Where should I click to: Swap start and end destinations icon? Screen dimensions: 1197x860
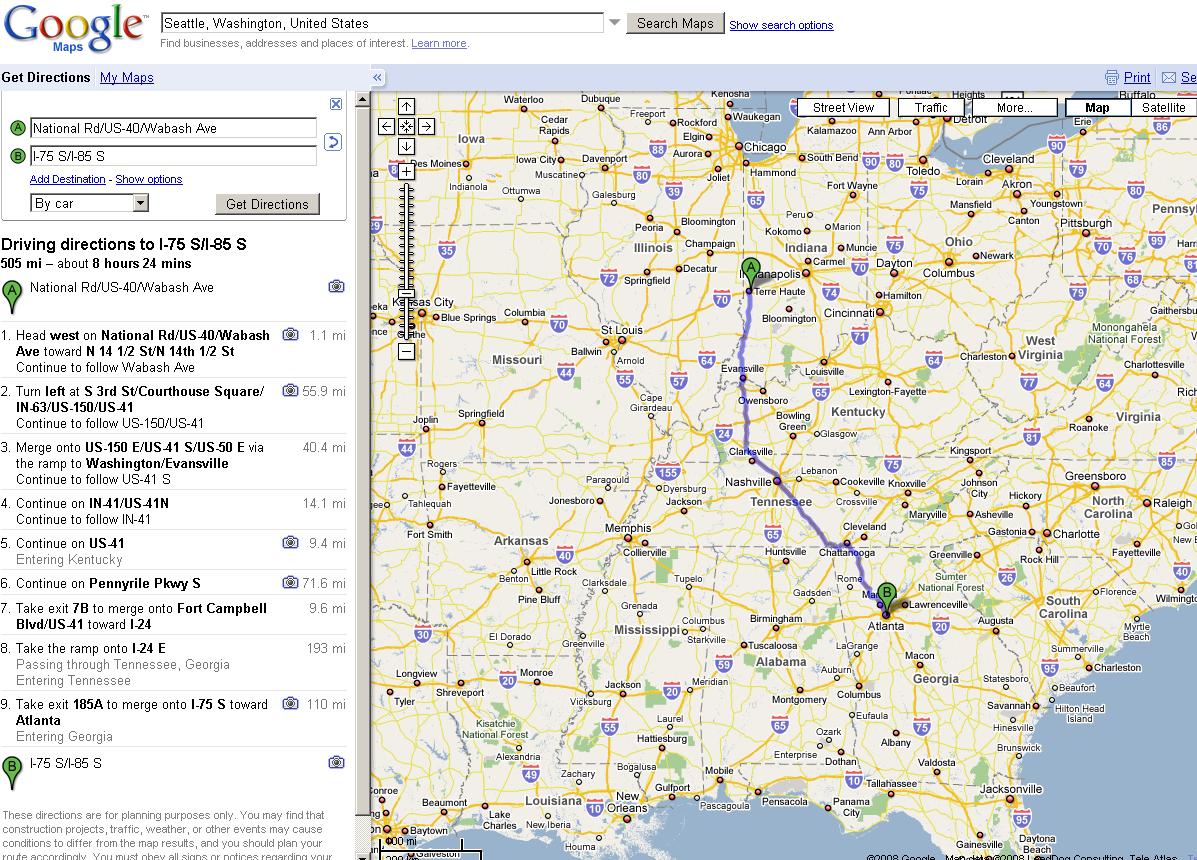click(333, 142)
